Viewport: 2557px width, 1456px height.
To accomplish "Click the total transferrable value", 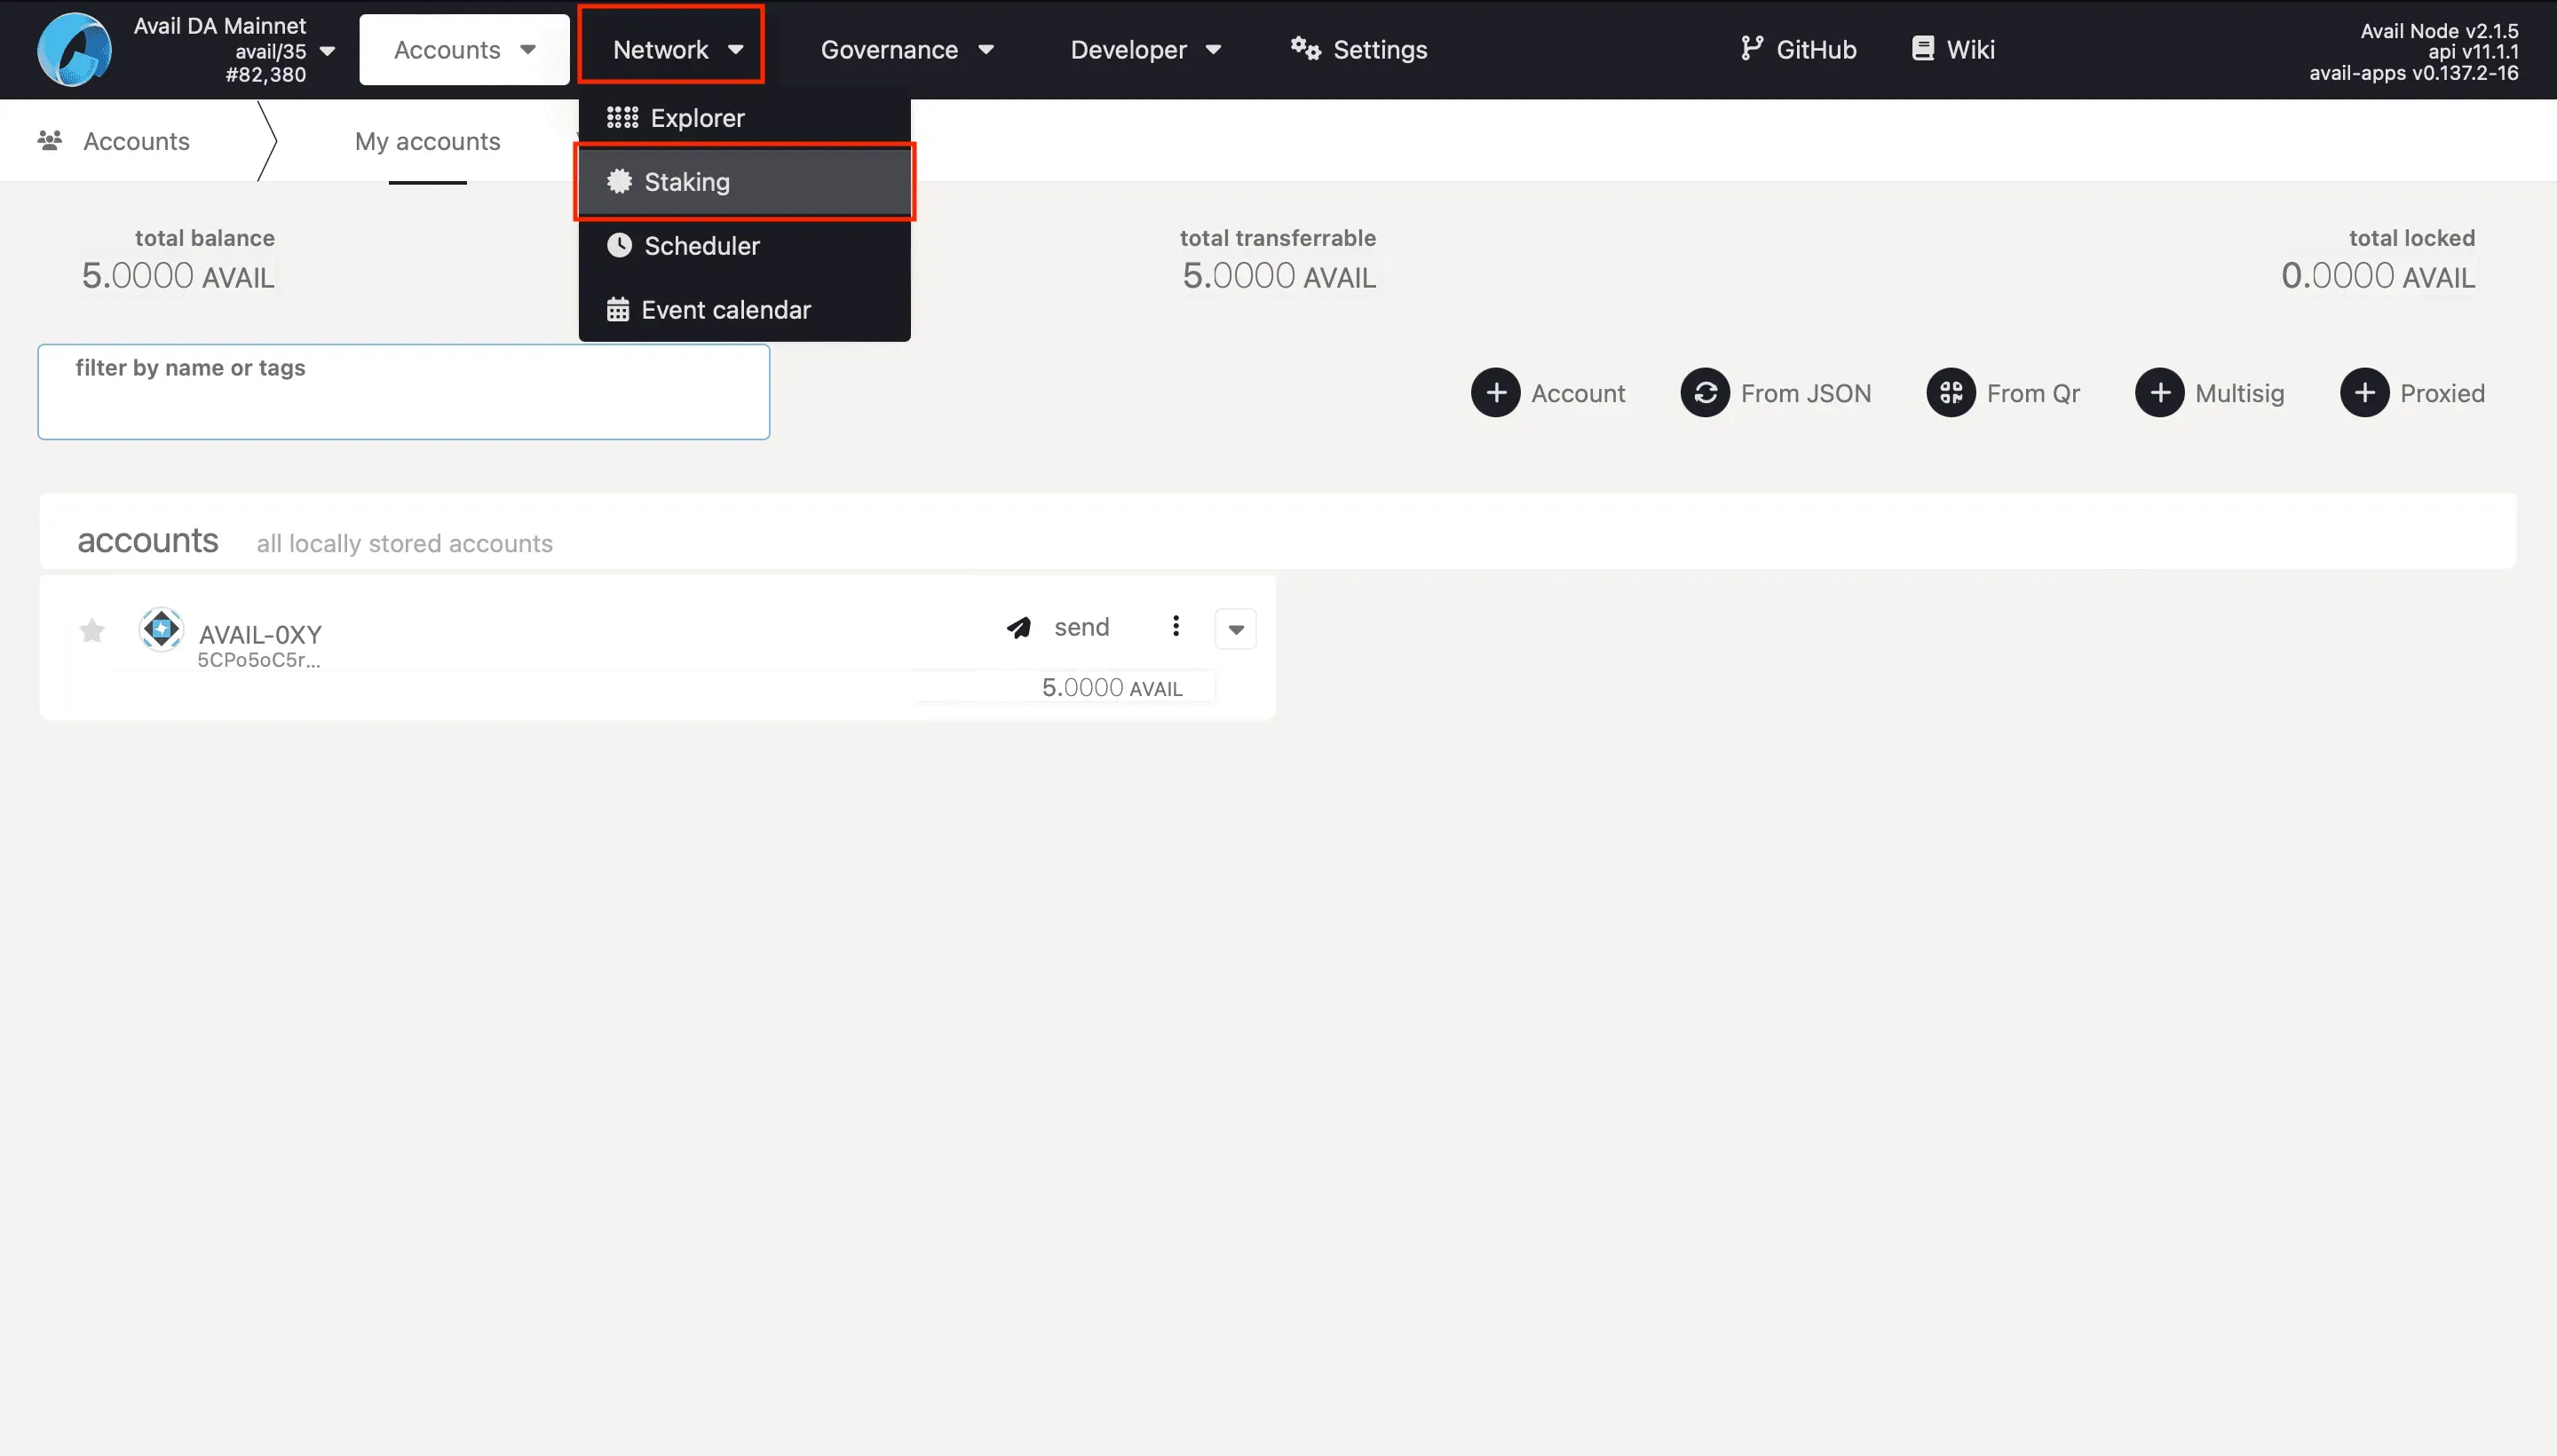I will 1279,275.
